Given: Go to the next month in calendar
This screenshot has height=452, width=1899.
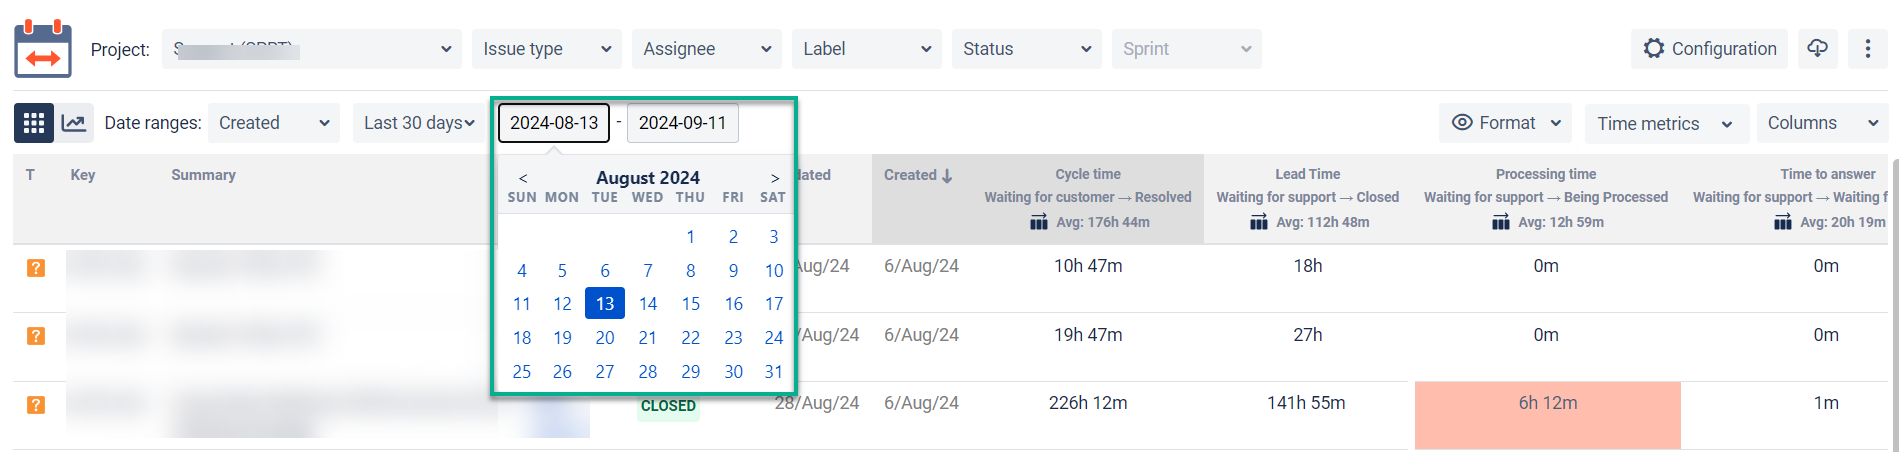Looking at the screenshot, I should pos(774,178).
